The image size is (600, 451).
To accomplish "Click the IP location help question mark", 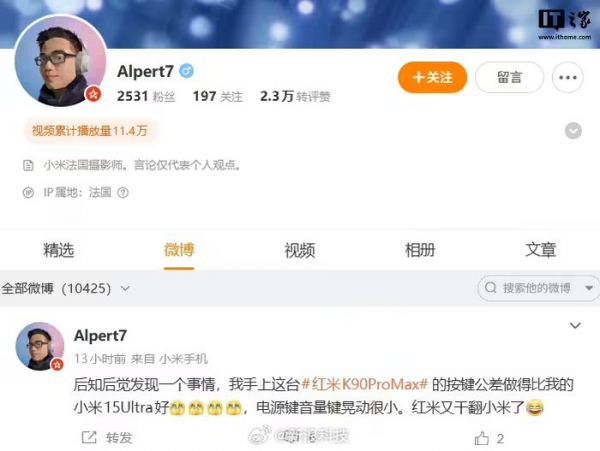I will coord(123,192).
